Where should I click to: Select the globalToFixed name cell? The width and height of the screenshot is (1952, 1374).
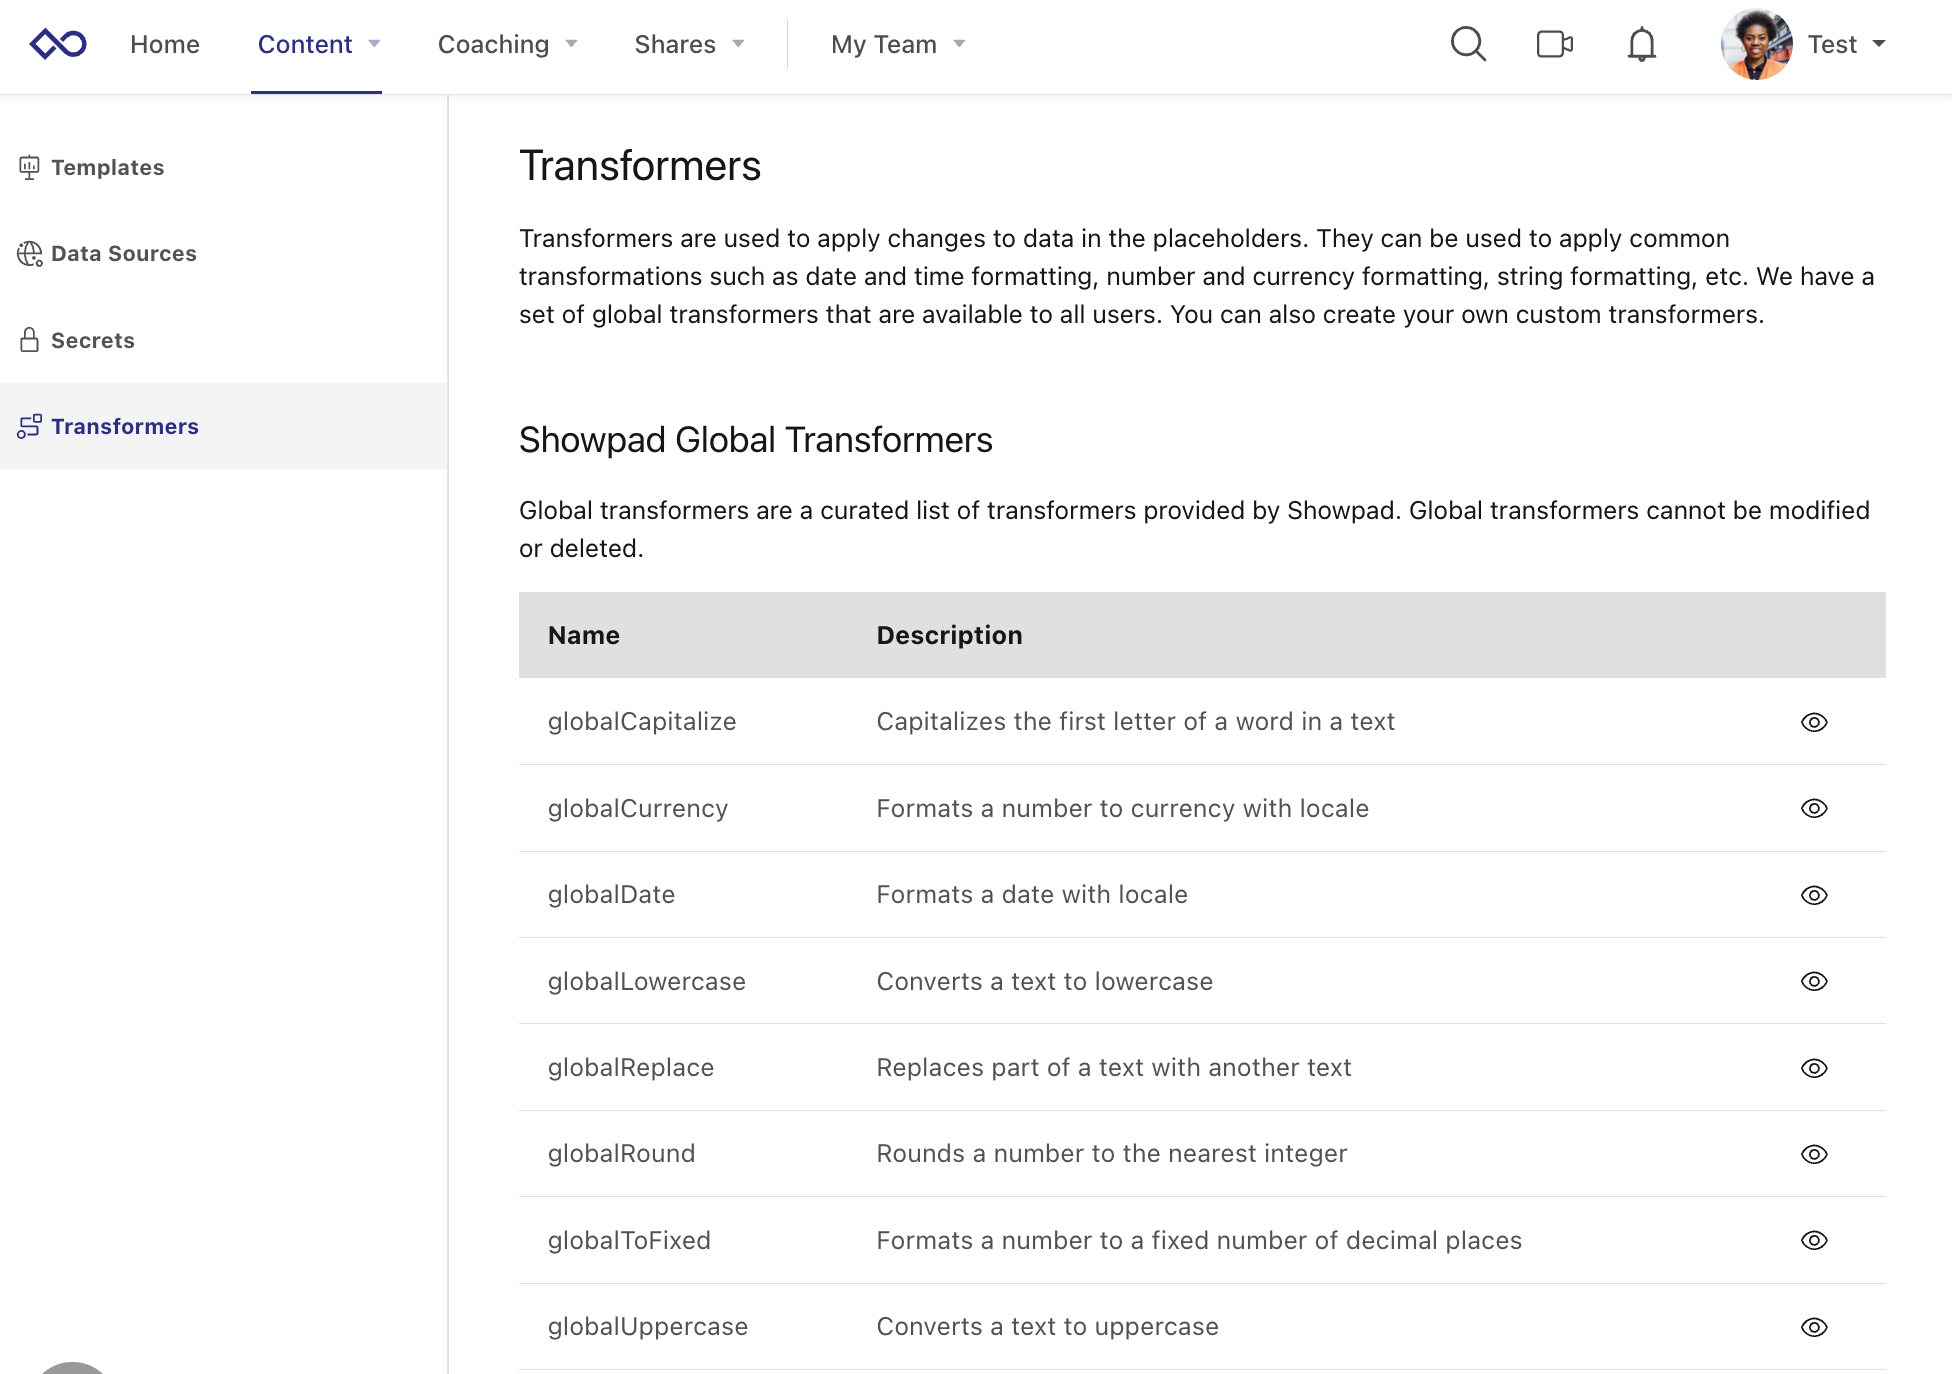coord(629,1240)
